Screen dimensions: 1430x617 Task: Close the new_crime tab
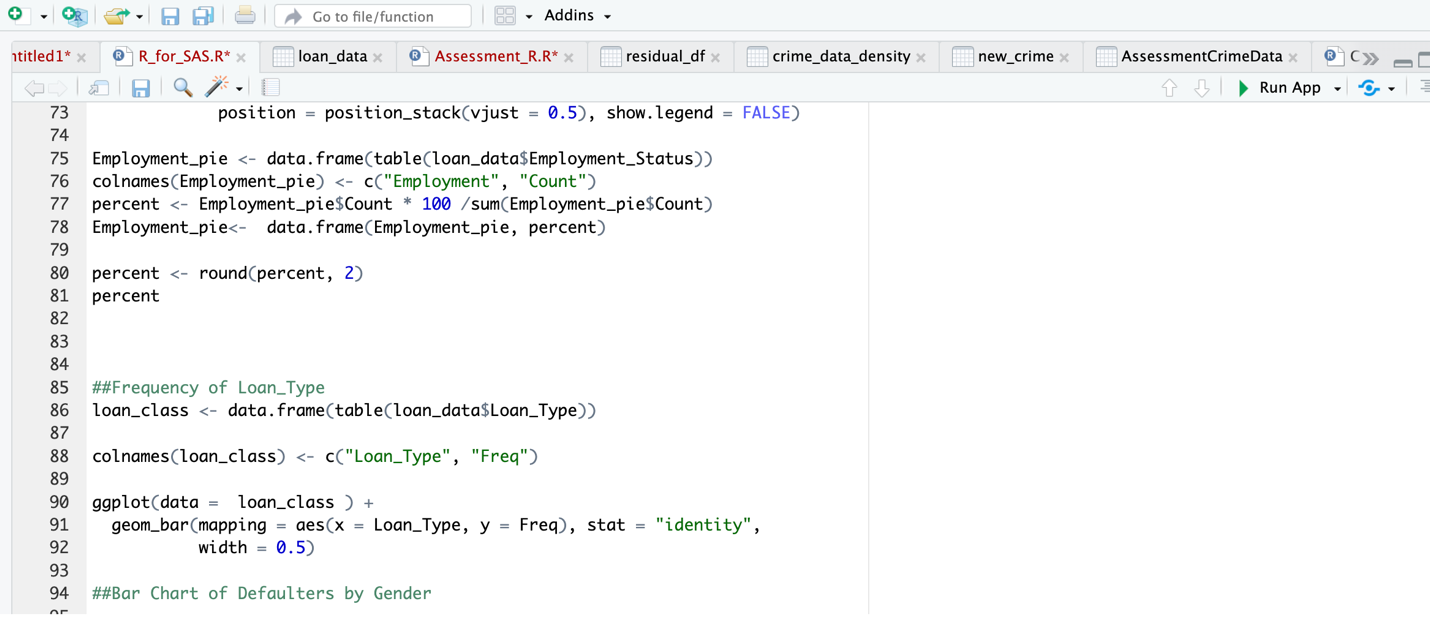1064,58
